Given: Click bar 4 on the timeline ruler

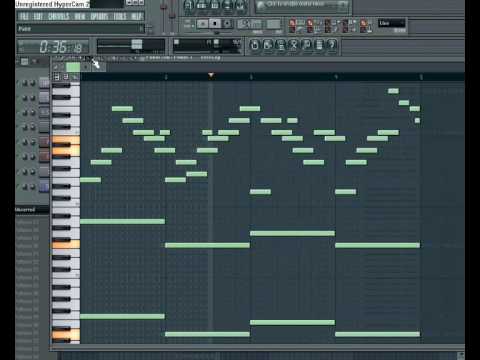Looking at the screenshot, I should [x=336, y=77].
